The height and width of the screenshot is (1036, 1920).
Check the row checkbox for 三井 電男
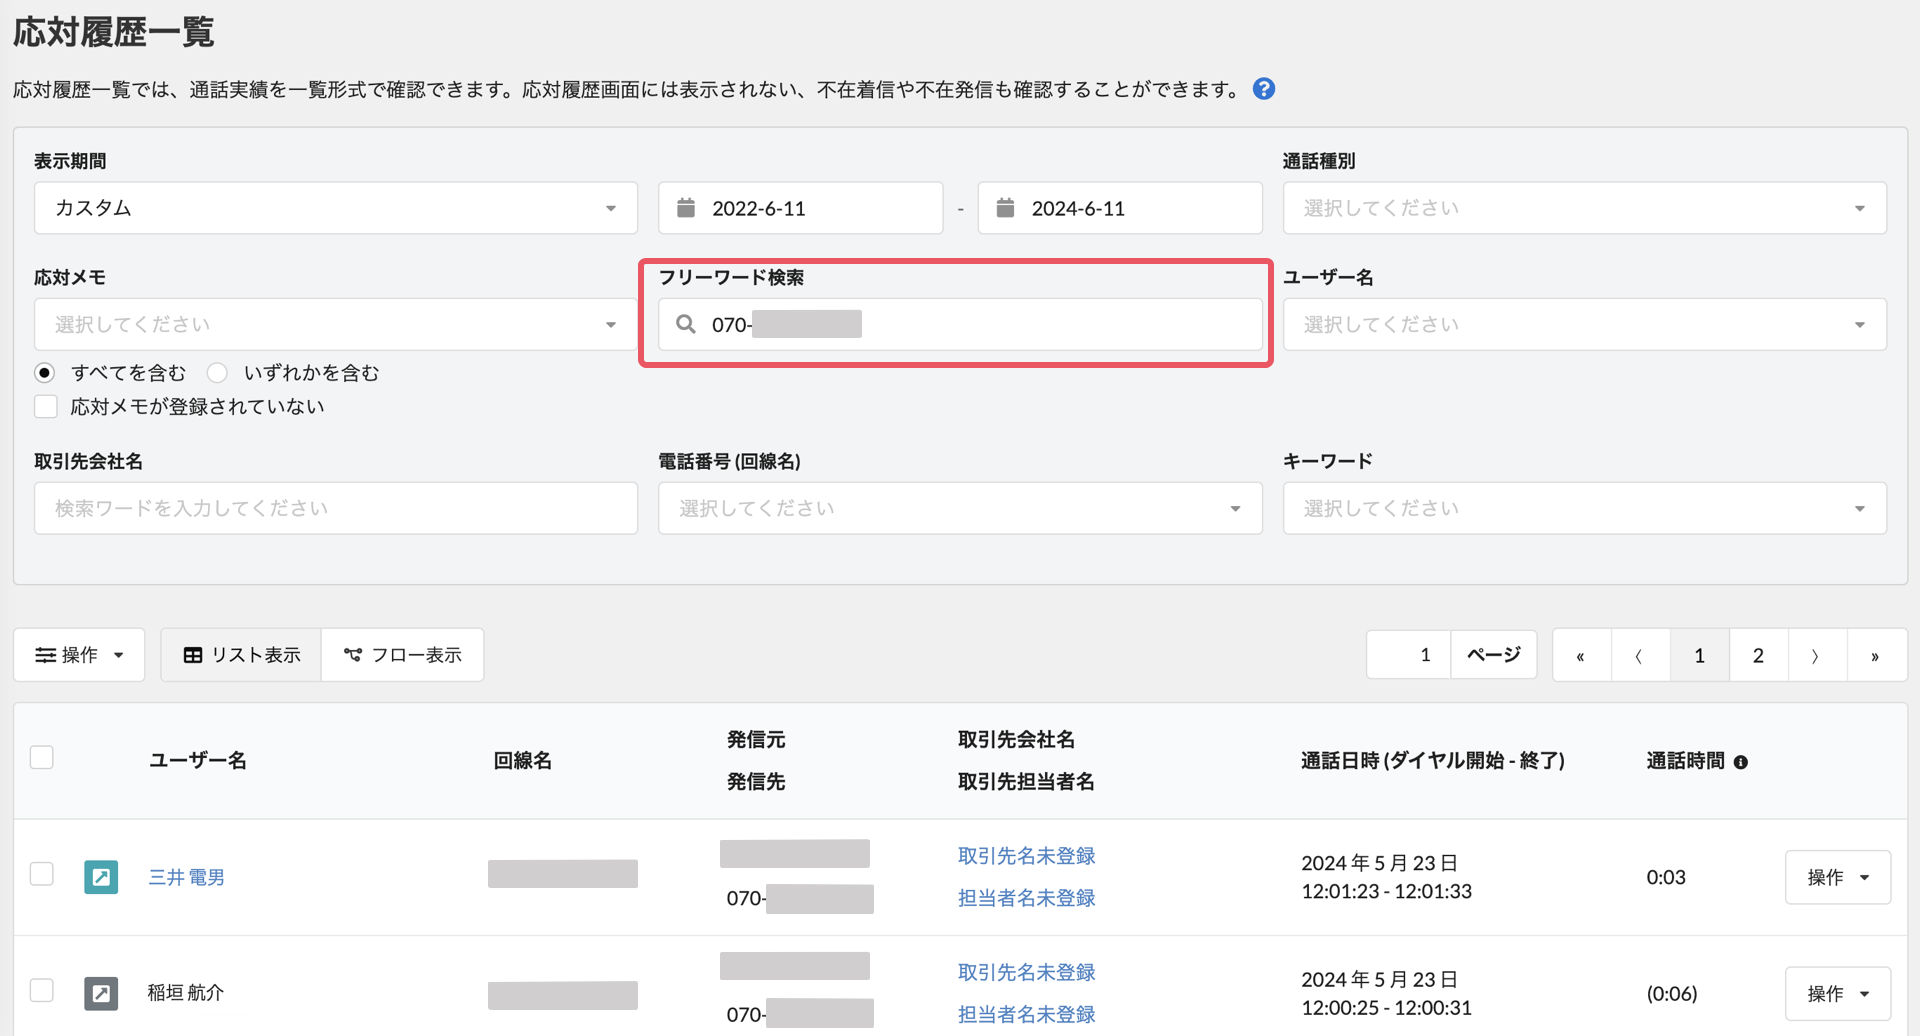click(42, 874)
